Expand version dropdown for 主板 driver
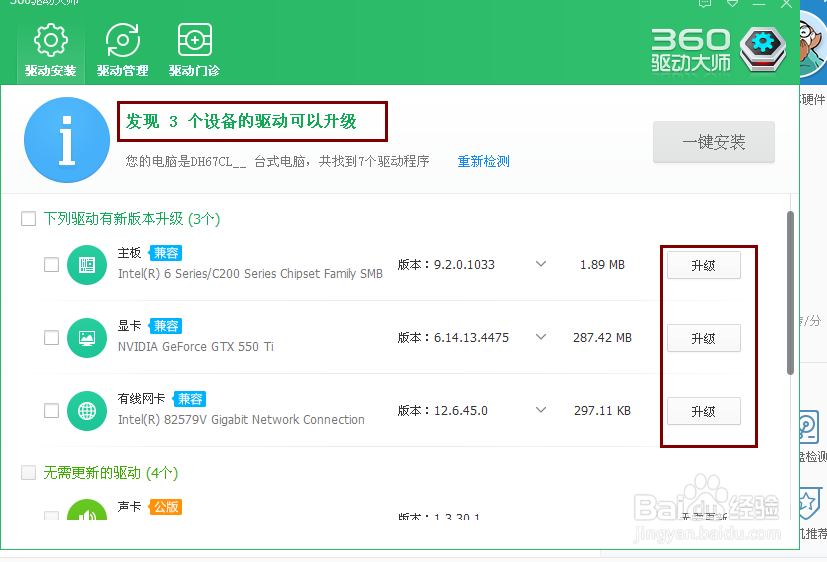827x562 pixels. pyautogui.click(x=541, y=265)
